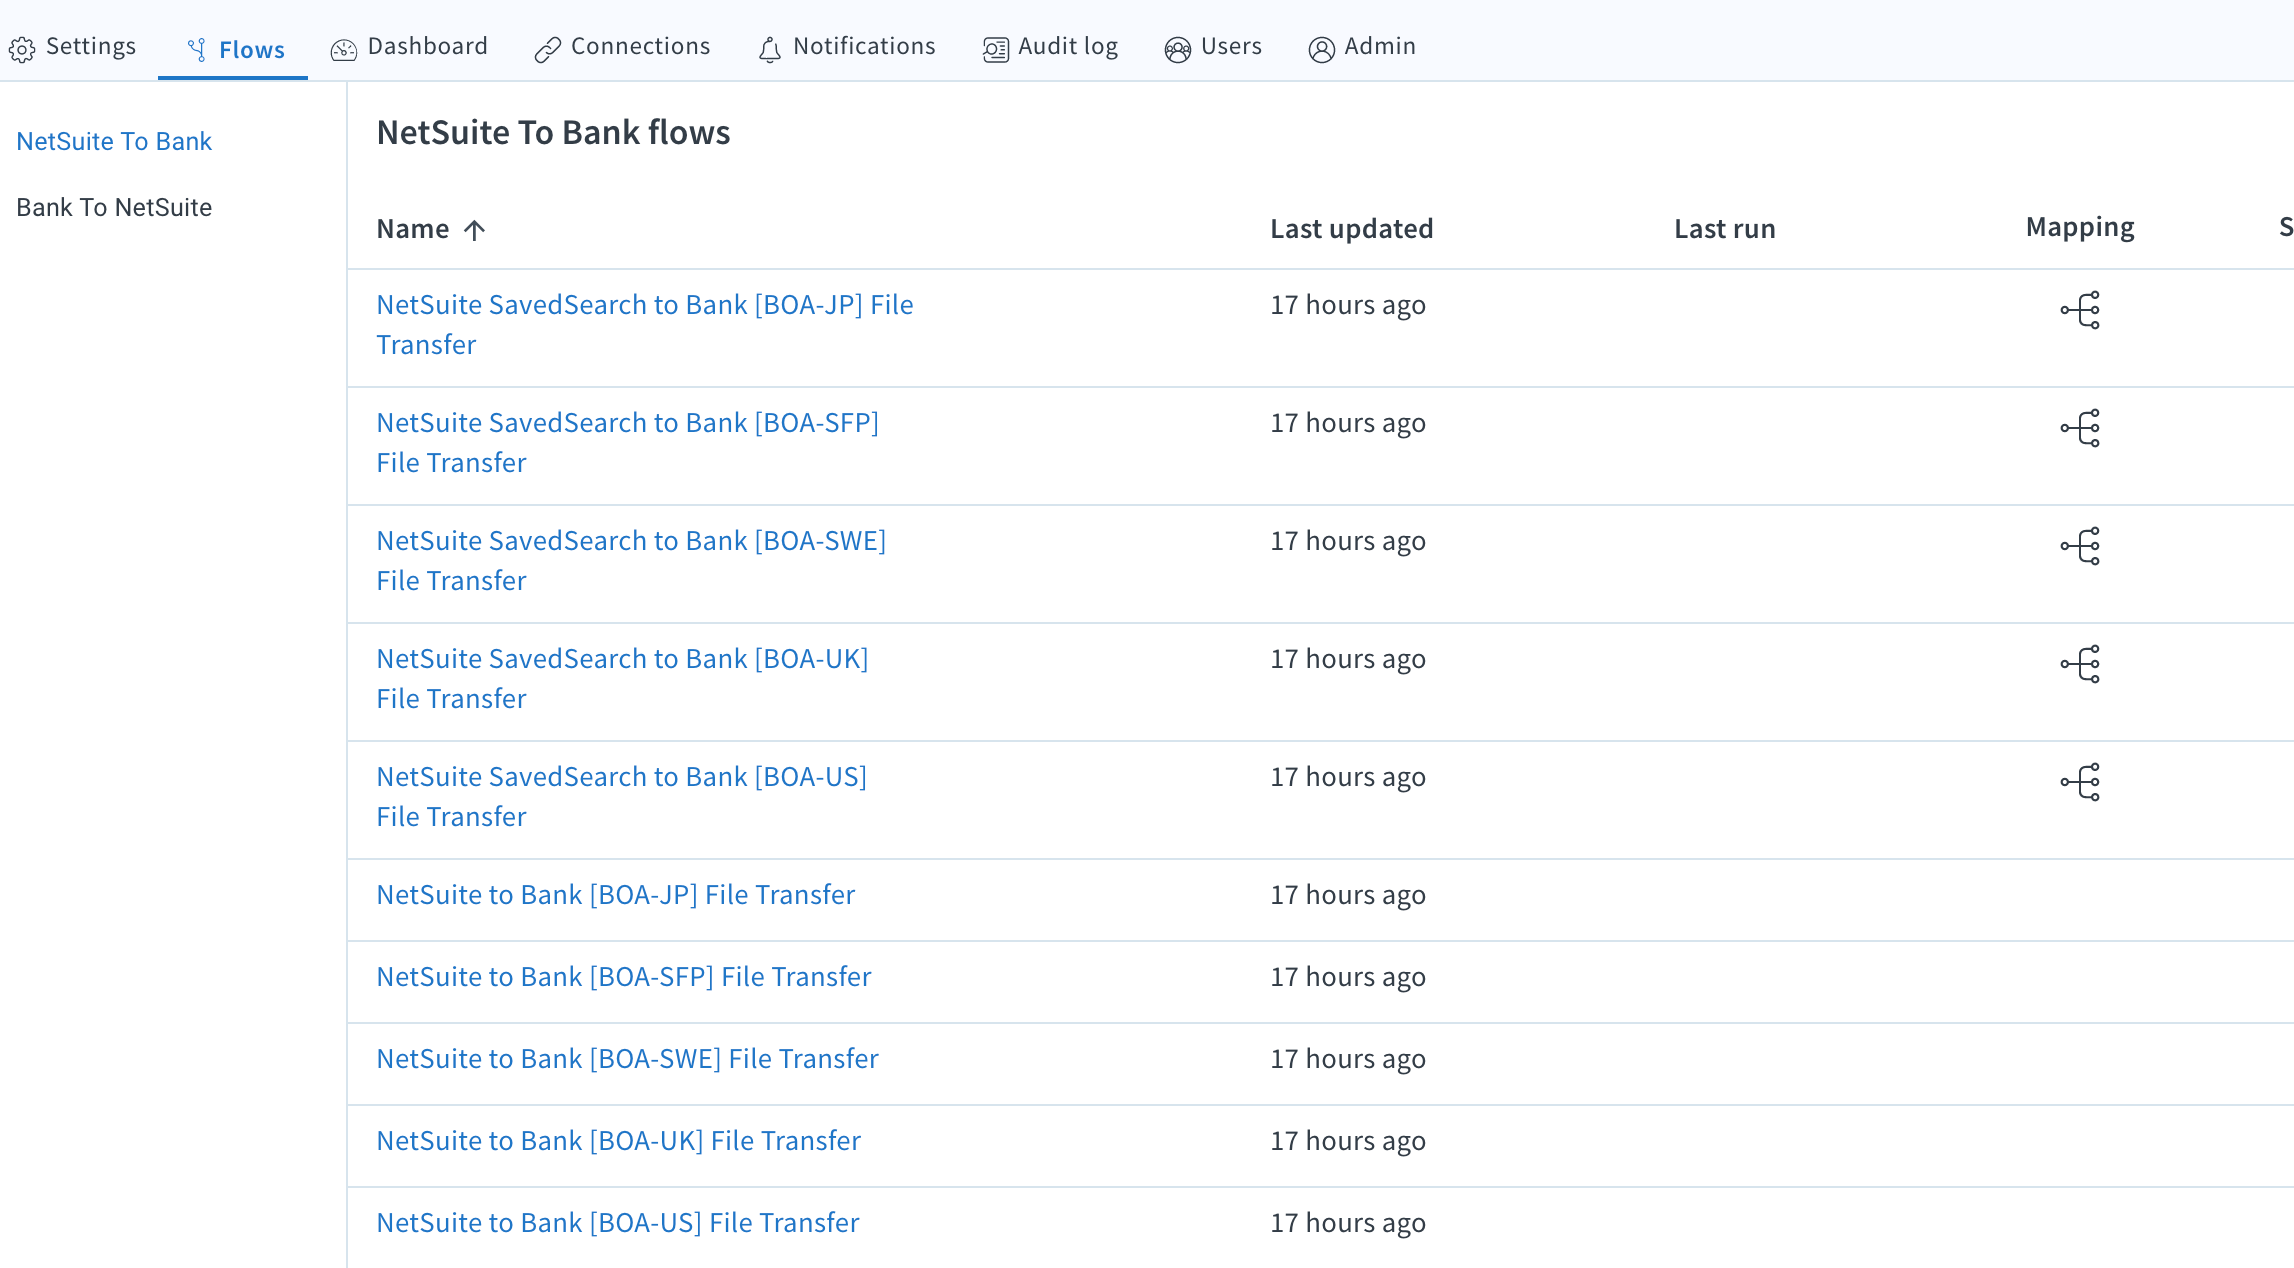This screenshot has width=2294, height=1268.
Task: Open NetSuite SavedSearch to Bank [BOA-UK] flow
Action: click(x=622, y=678)
